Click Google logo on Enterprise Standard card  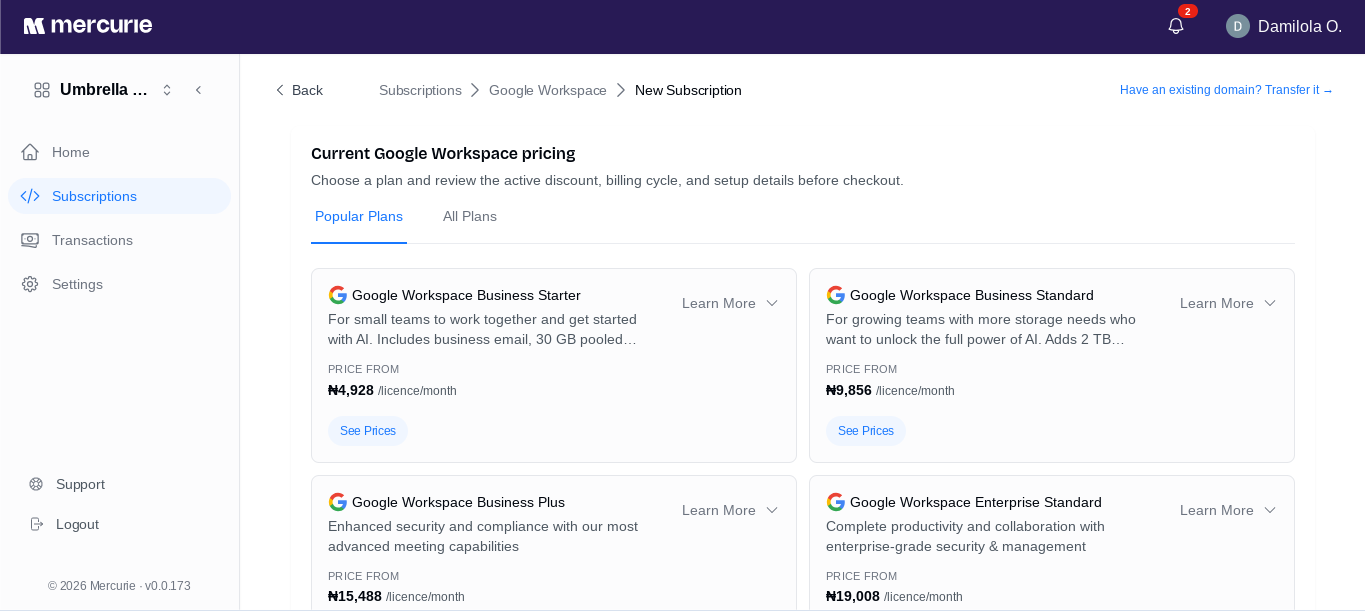(836, 502)
